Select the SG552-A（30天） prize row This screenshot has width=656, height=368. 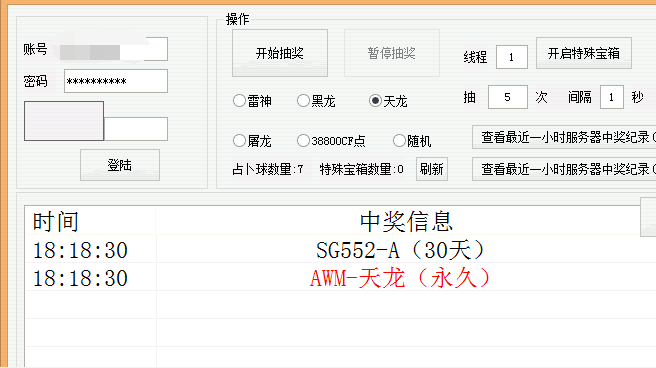point(341,250)
